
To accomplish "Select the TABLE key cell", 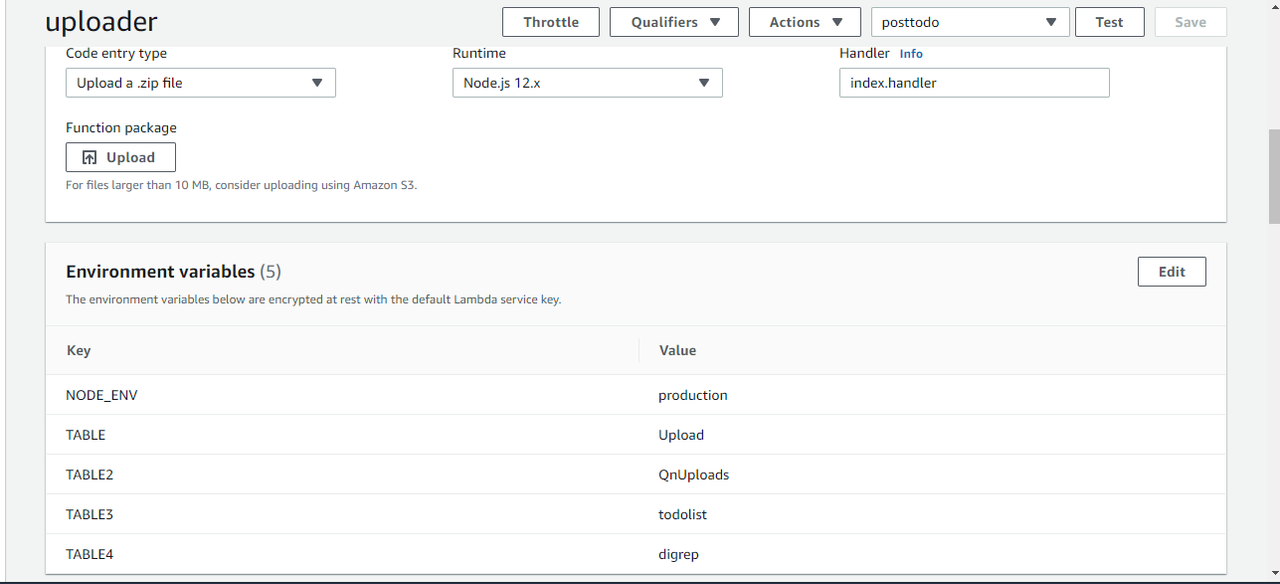I will tap(86, 435).
